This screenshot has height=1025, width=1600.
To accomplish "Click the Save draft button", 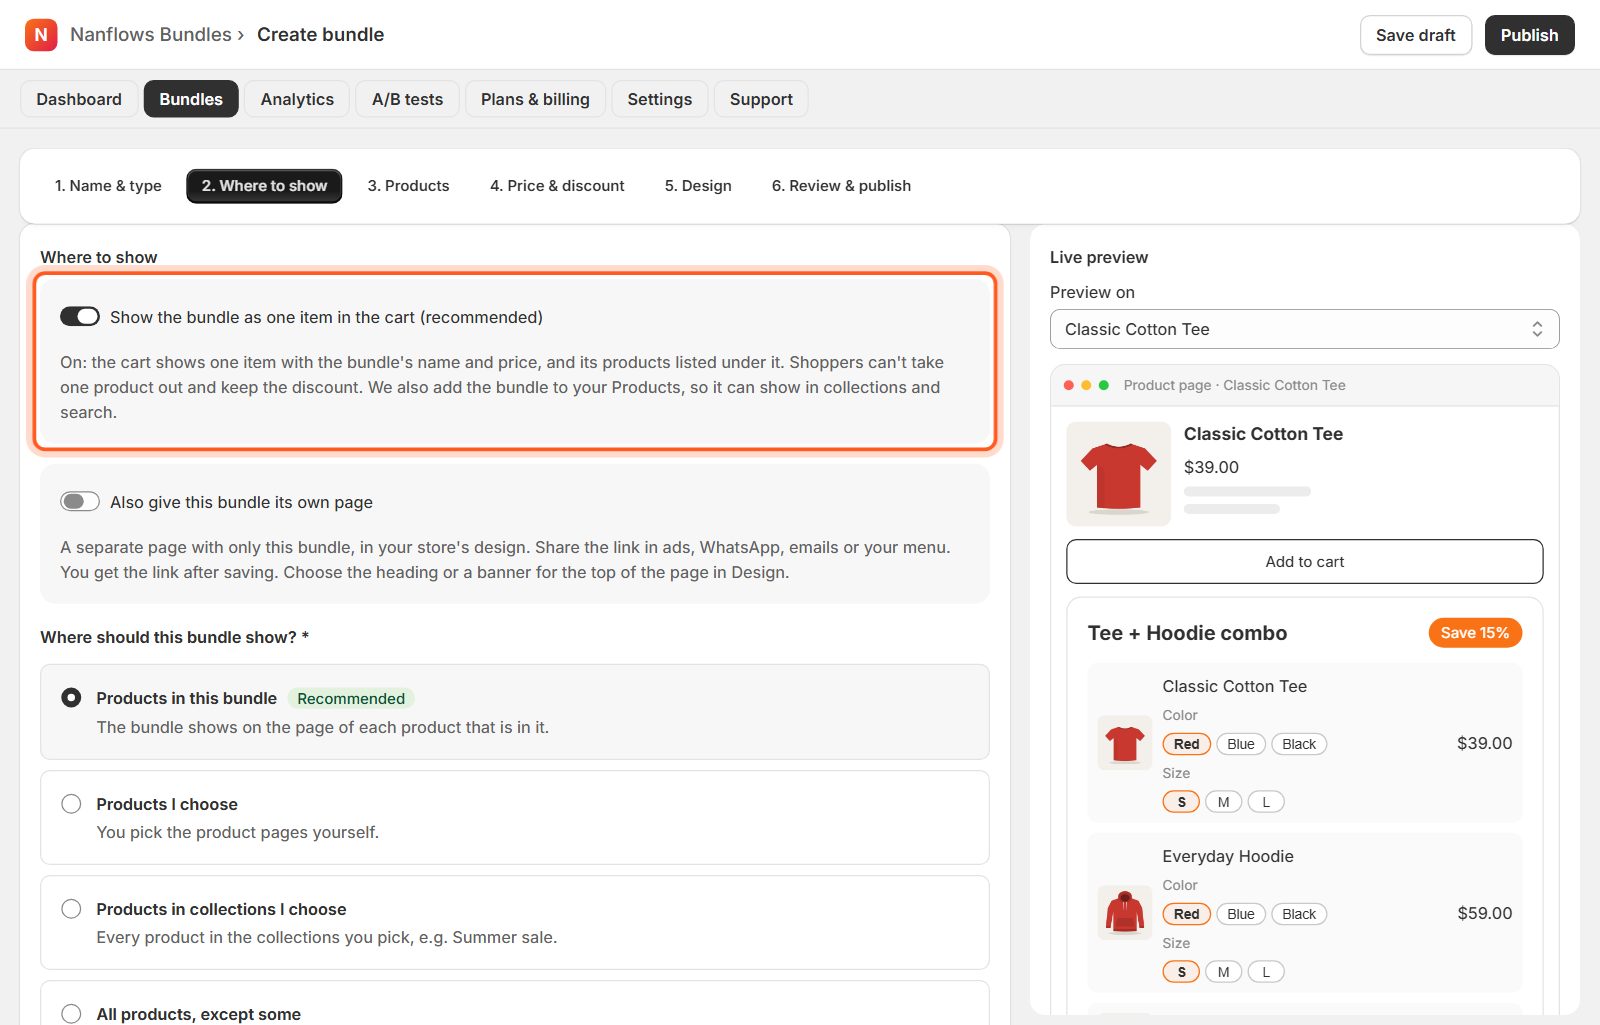I will click(1415, 35).
